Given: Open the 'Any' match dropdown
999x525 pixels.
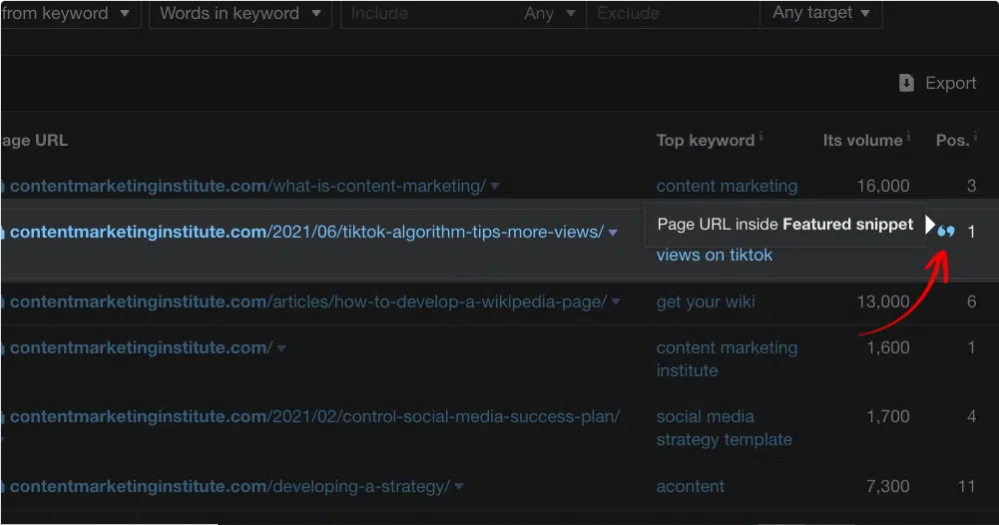Looking at the screenshot, I should [550, 13].
